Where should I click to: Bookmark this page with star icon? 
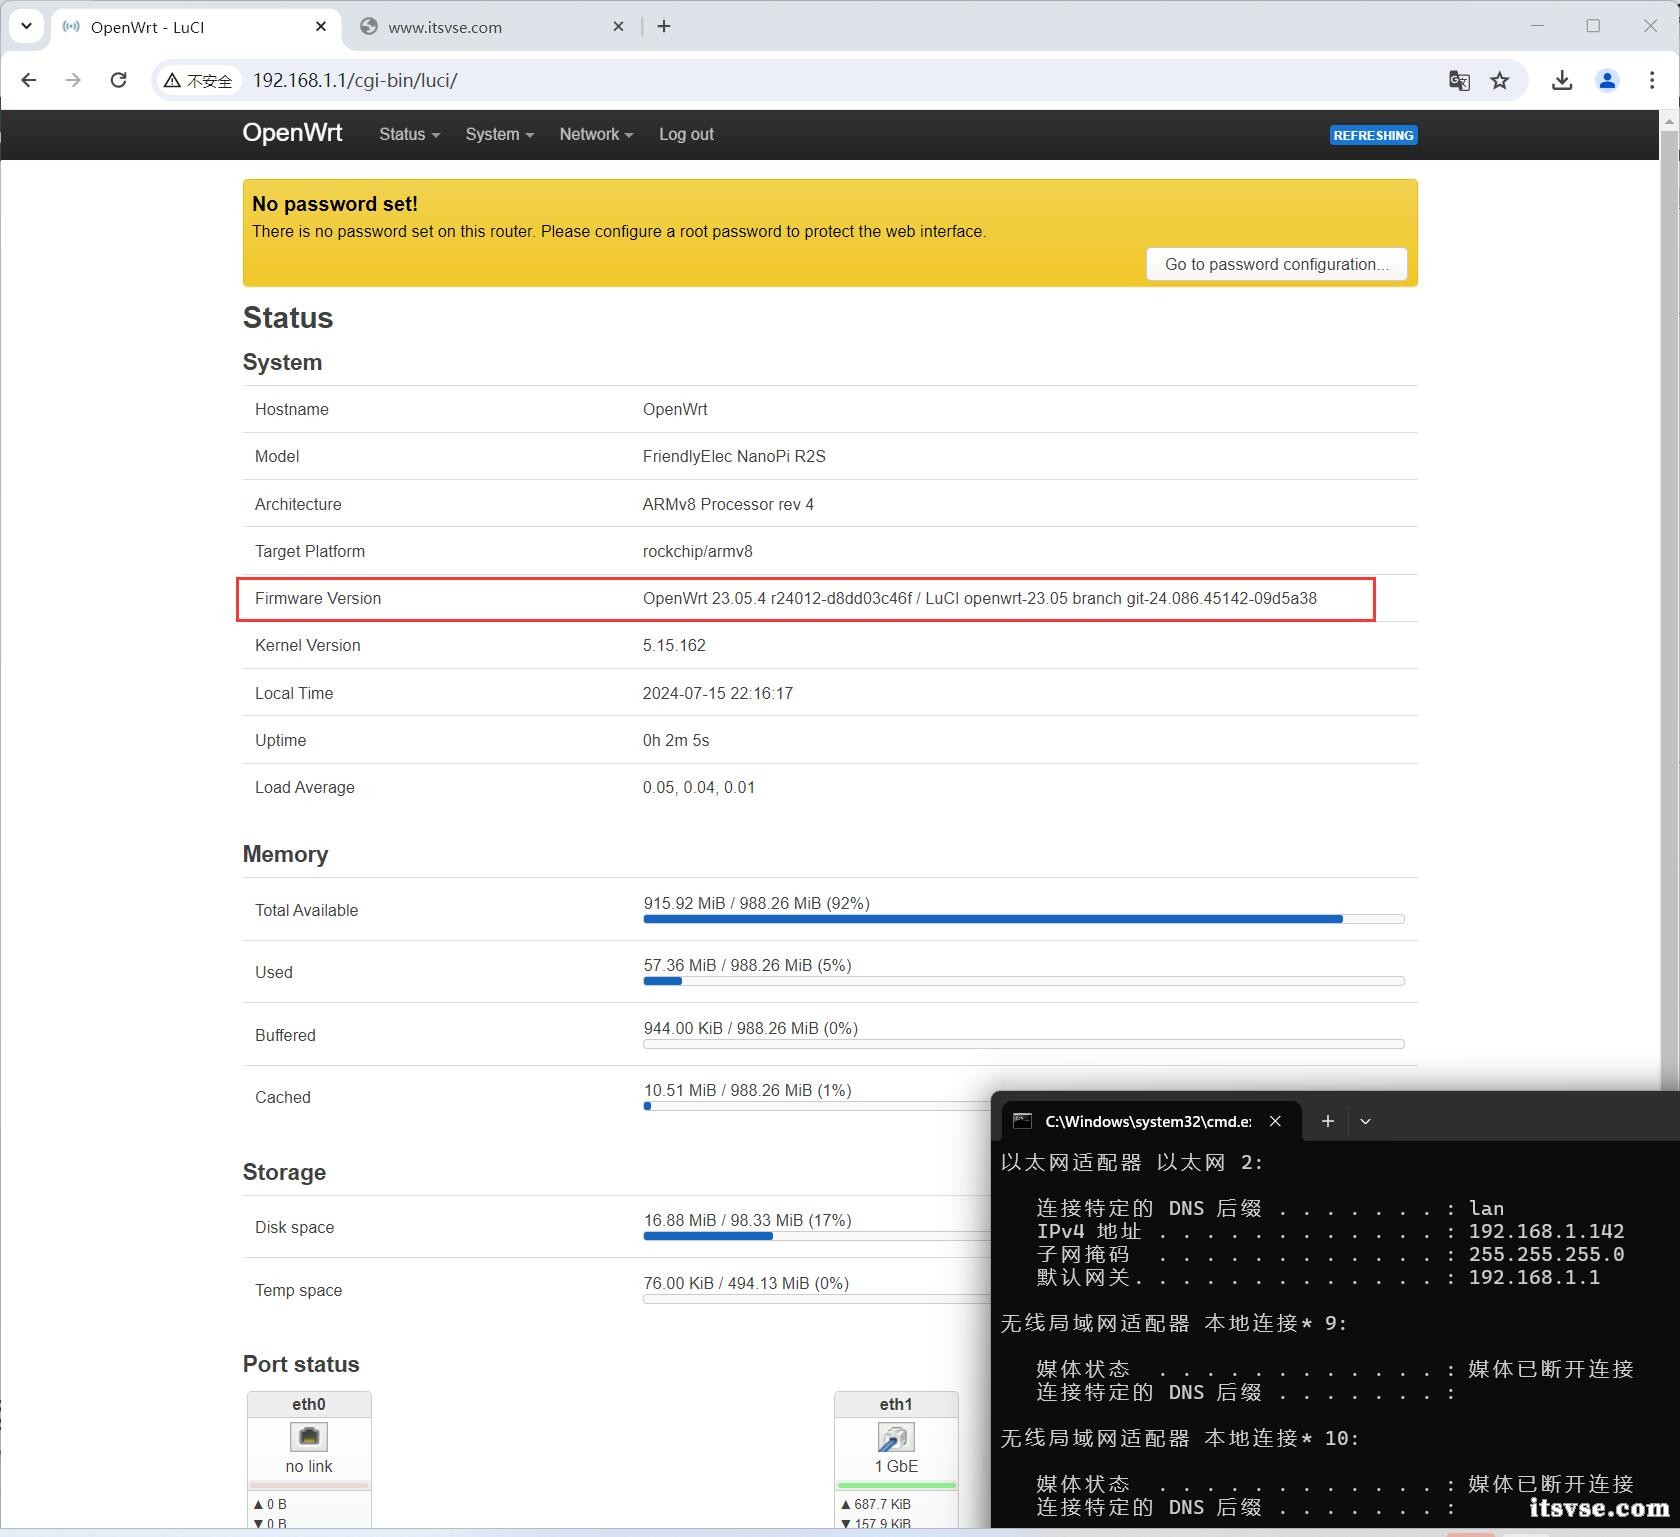click(1499, 81)
